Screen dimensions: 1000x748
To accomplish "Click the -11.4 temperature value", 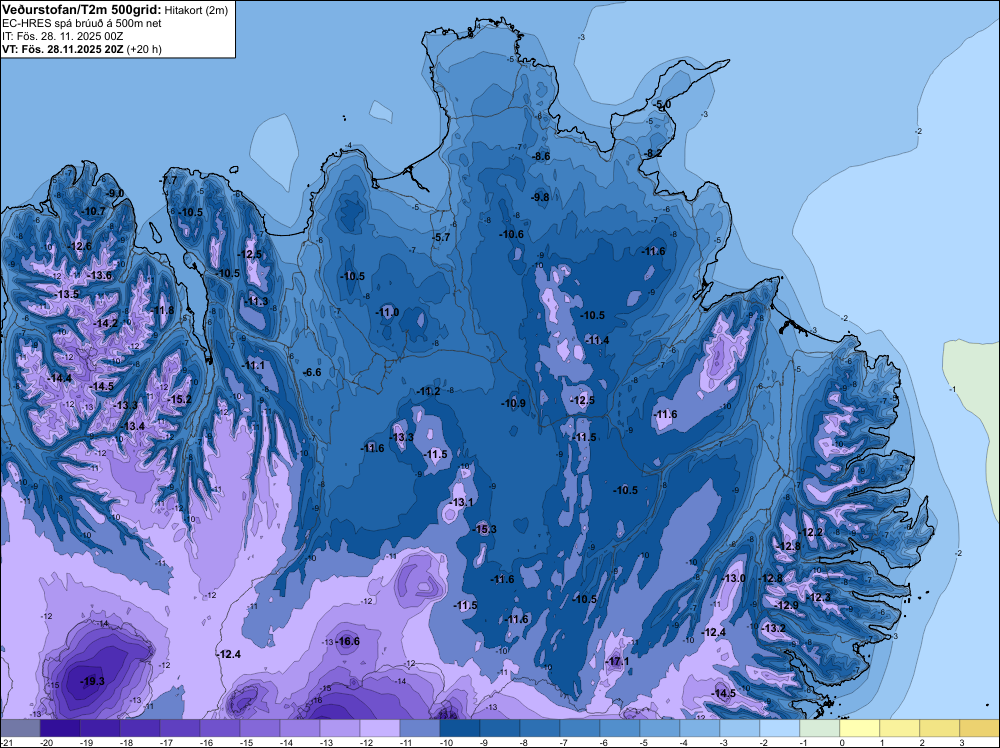I will pos(597,341).
